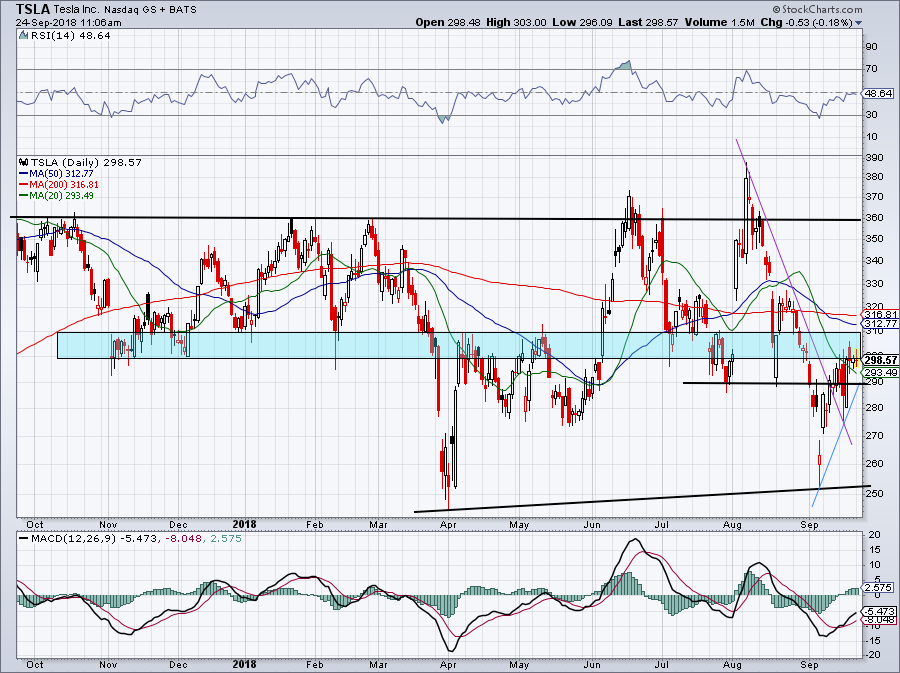
Task: Click the RSI indicator line icon
Action: point(24,35)
